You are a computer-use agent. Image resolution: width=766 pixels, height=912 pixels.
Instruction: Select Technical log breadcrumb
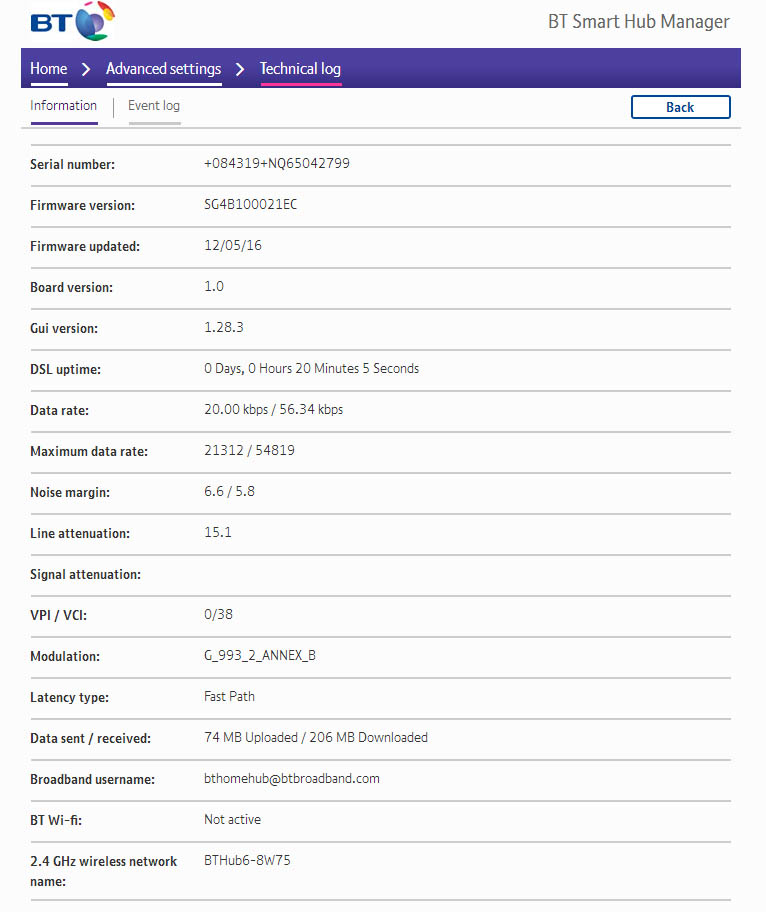pyautogui.click(x=300, y=69)
